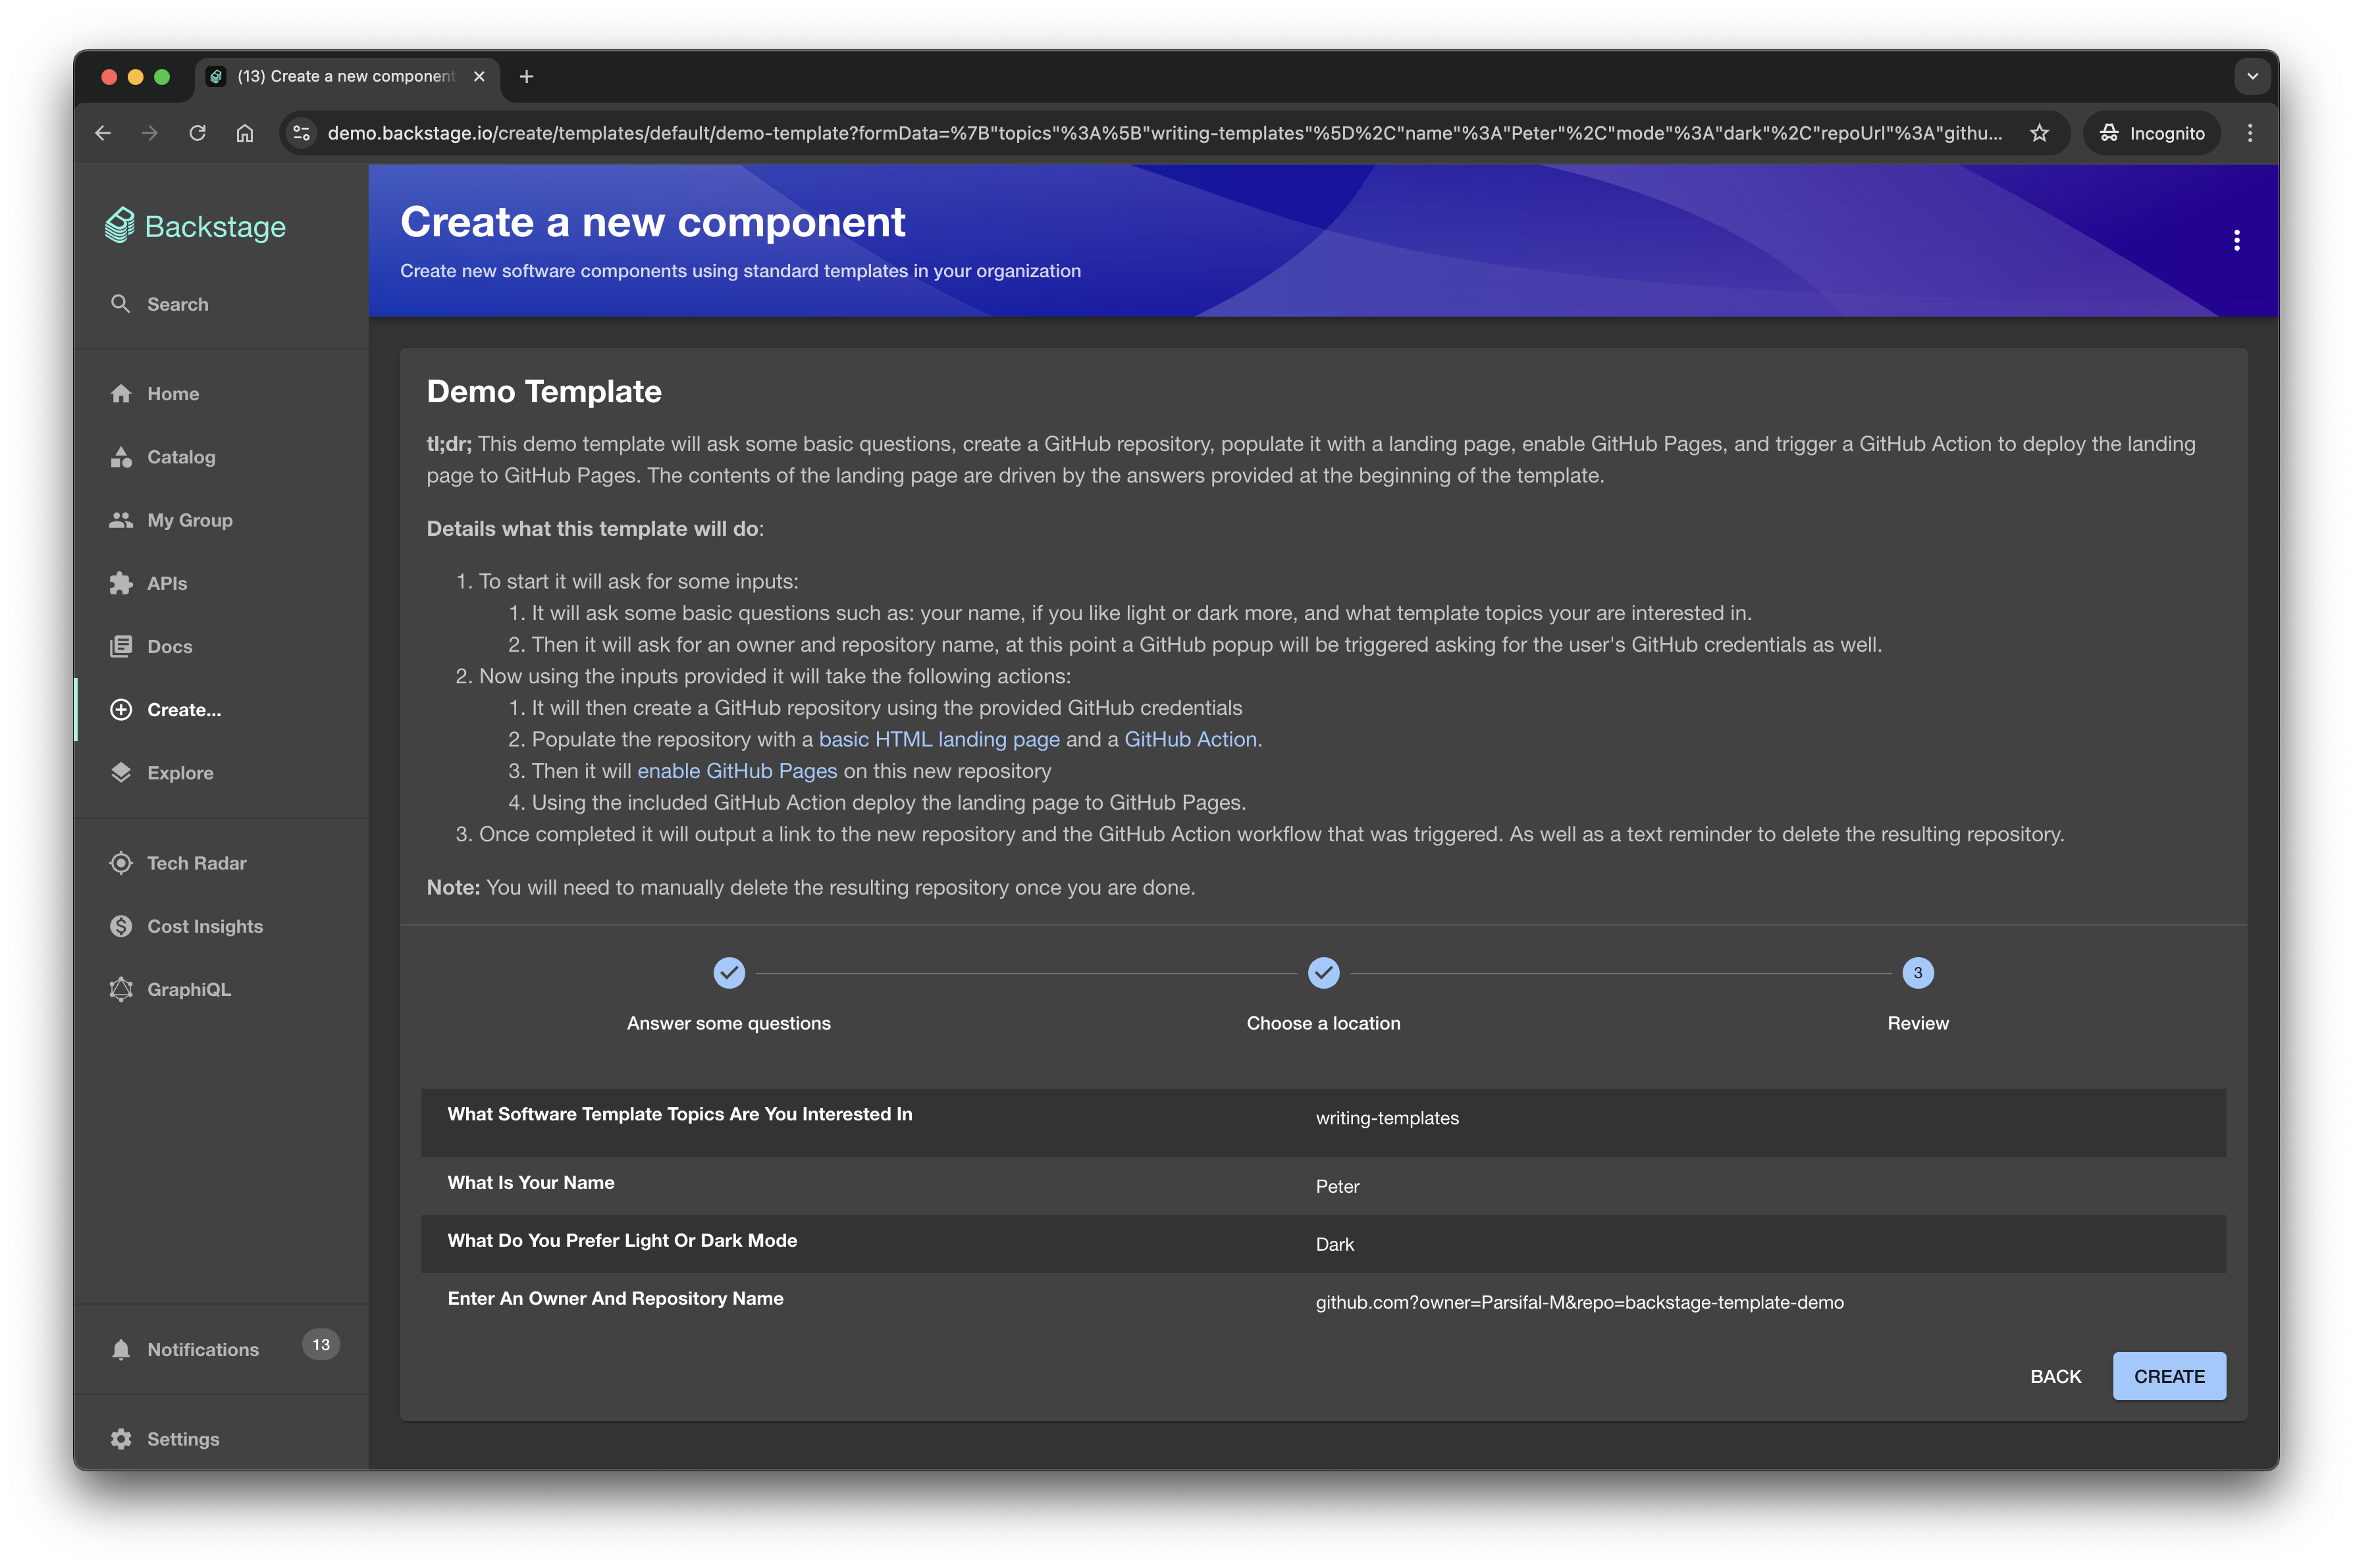Click the Notifications bell icon
The height and width of the screenshot is (1568, 2353).
click(x=121, y=1349)
